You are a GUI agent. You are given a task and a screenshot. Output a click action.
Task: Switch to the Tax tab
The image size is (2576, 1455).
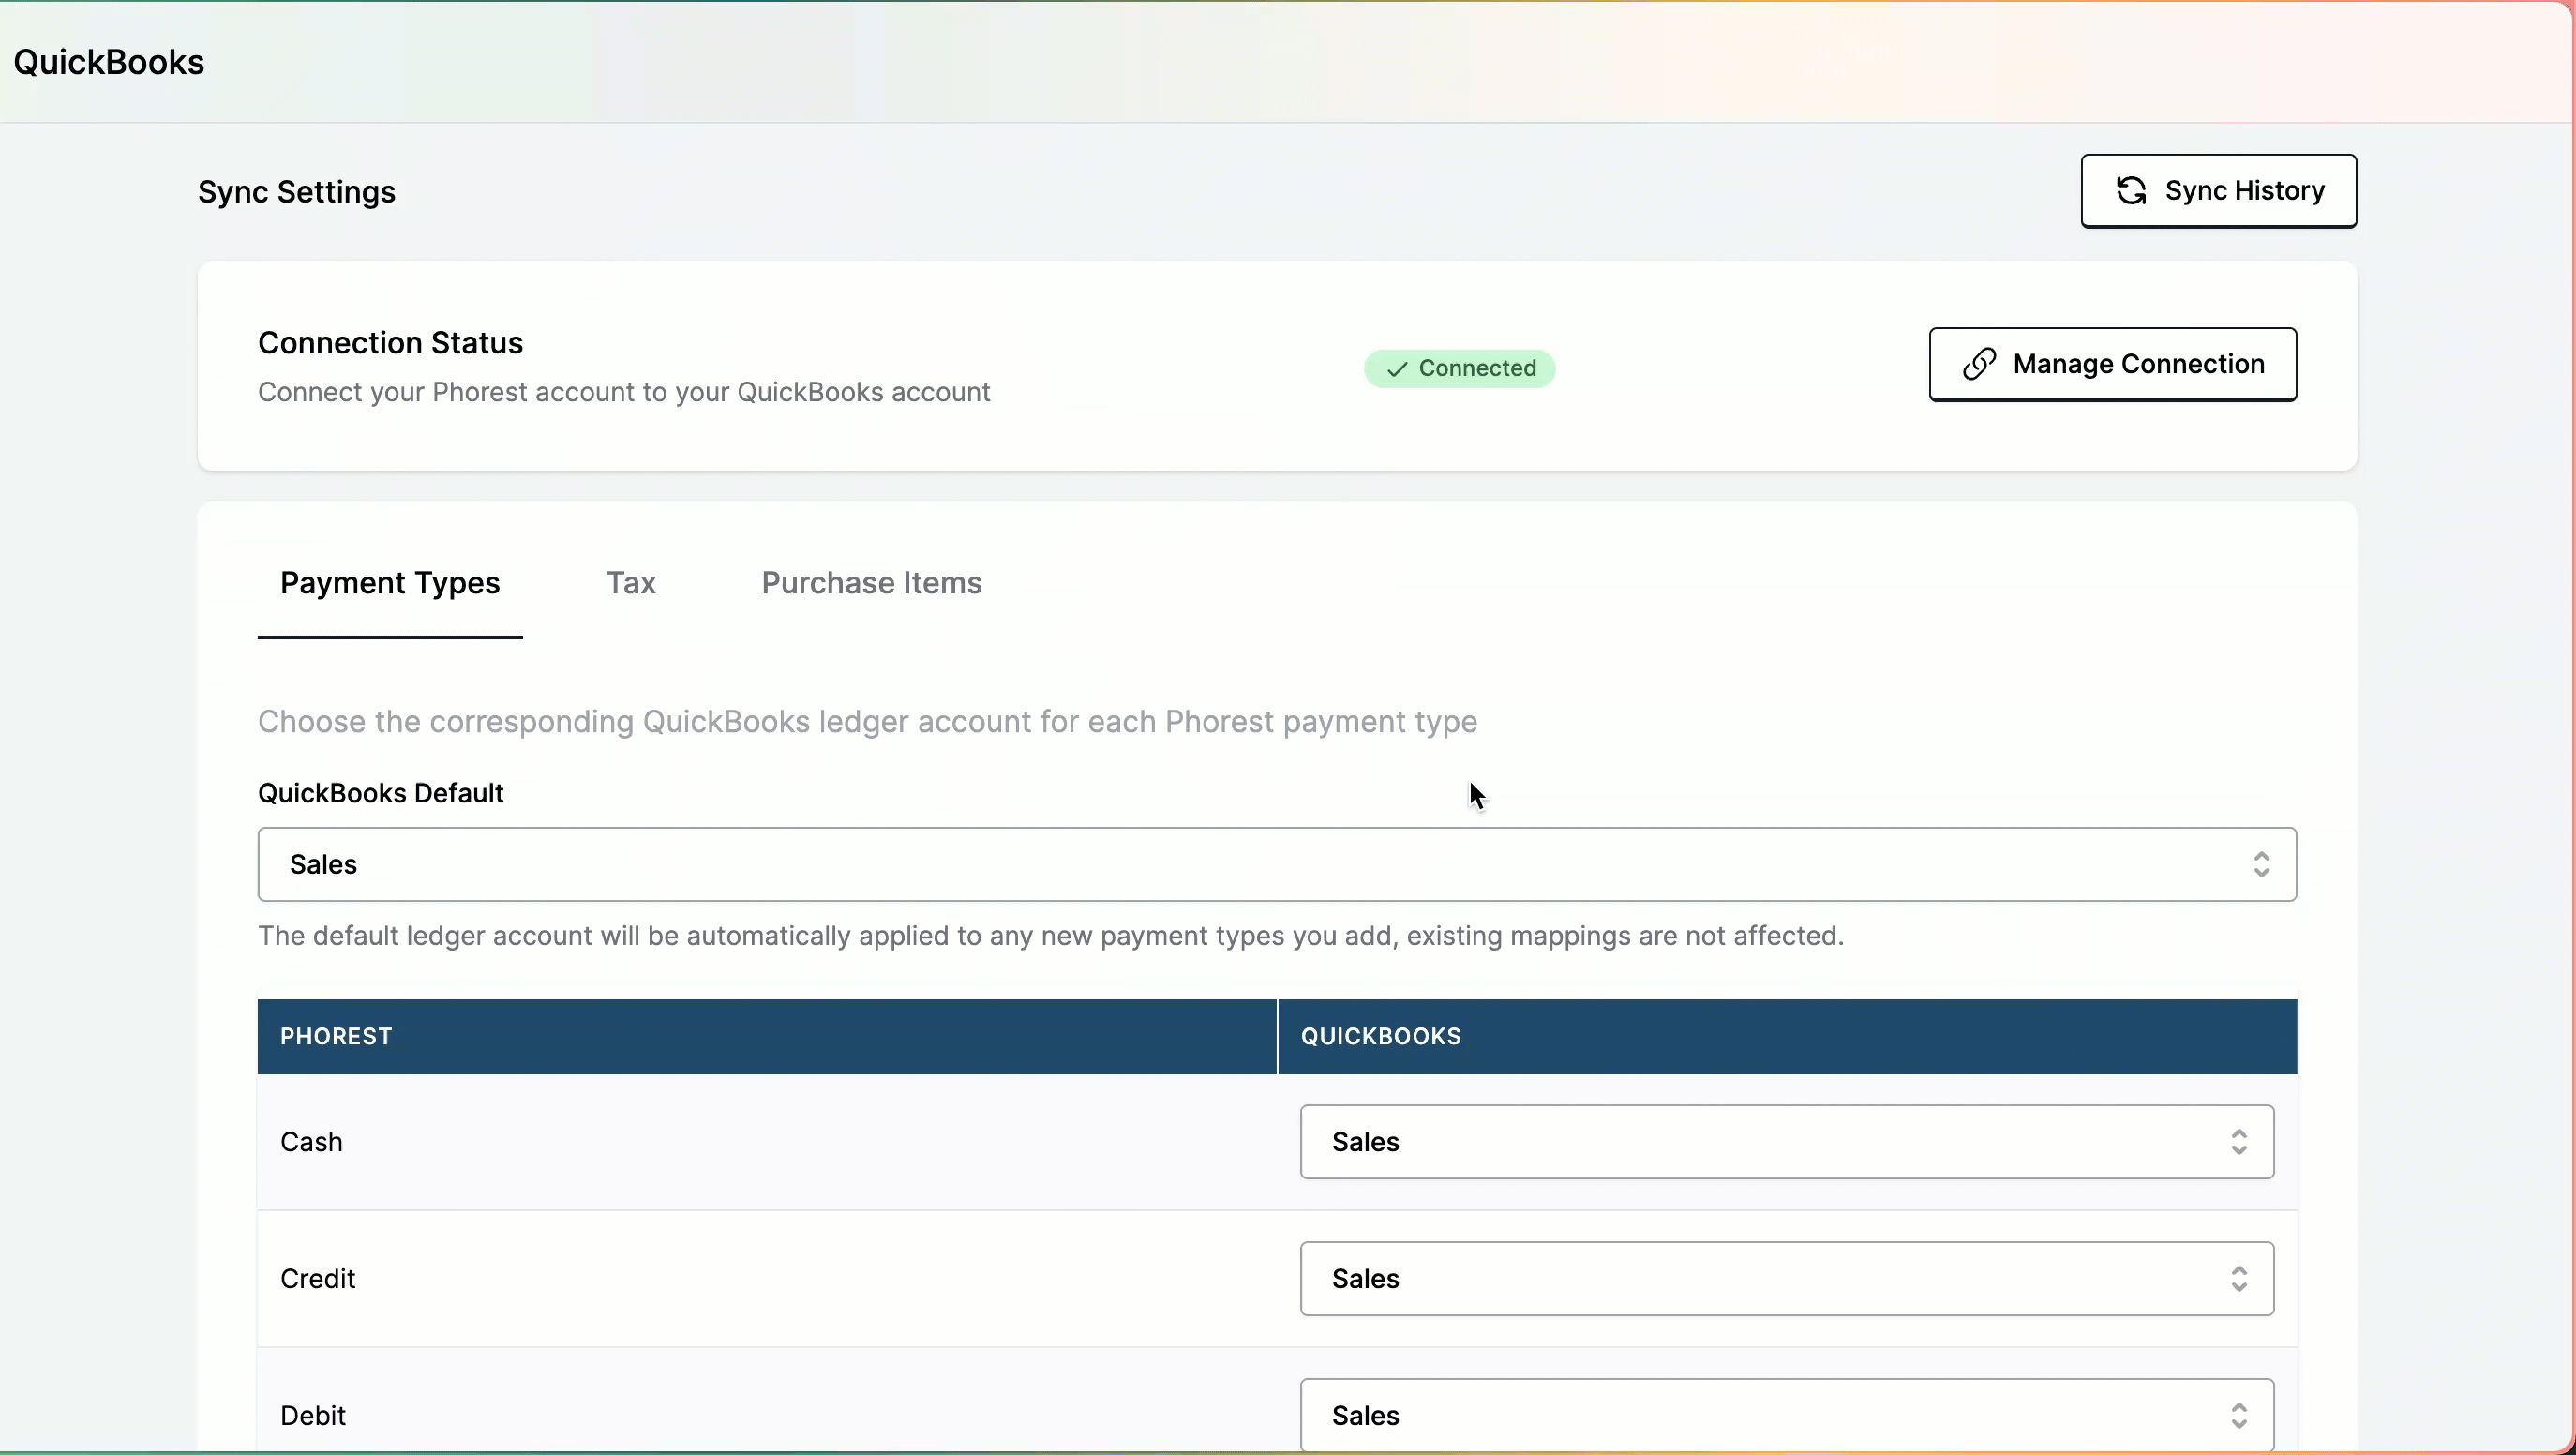pyautogui.click(x=631, y=583)
